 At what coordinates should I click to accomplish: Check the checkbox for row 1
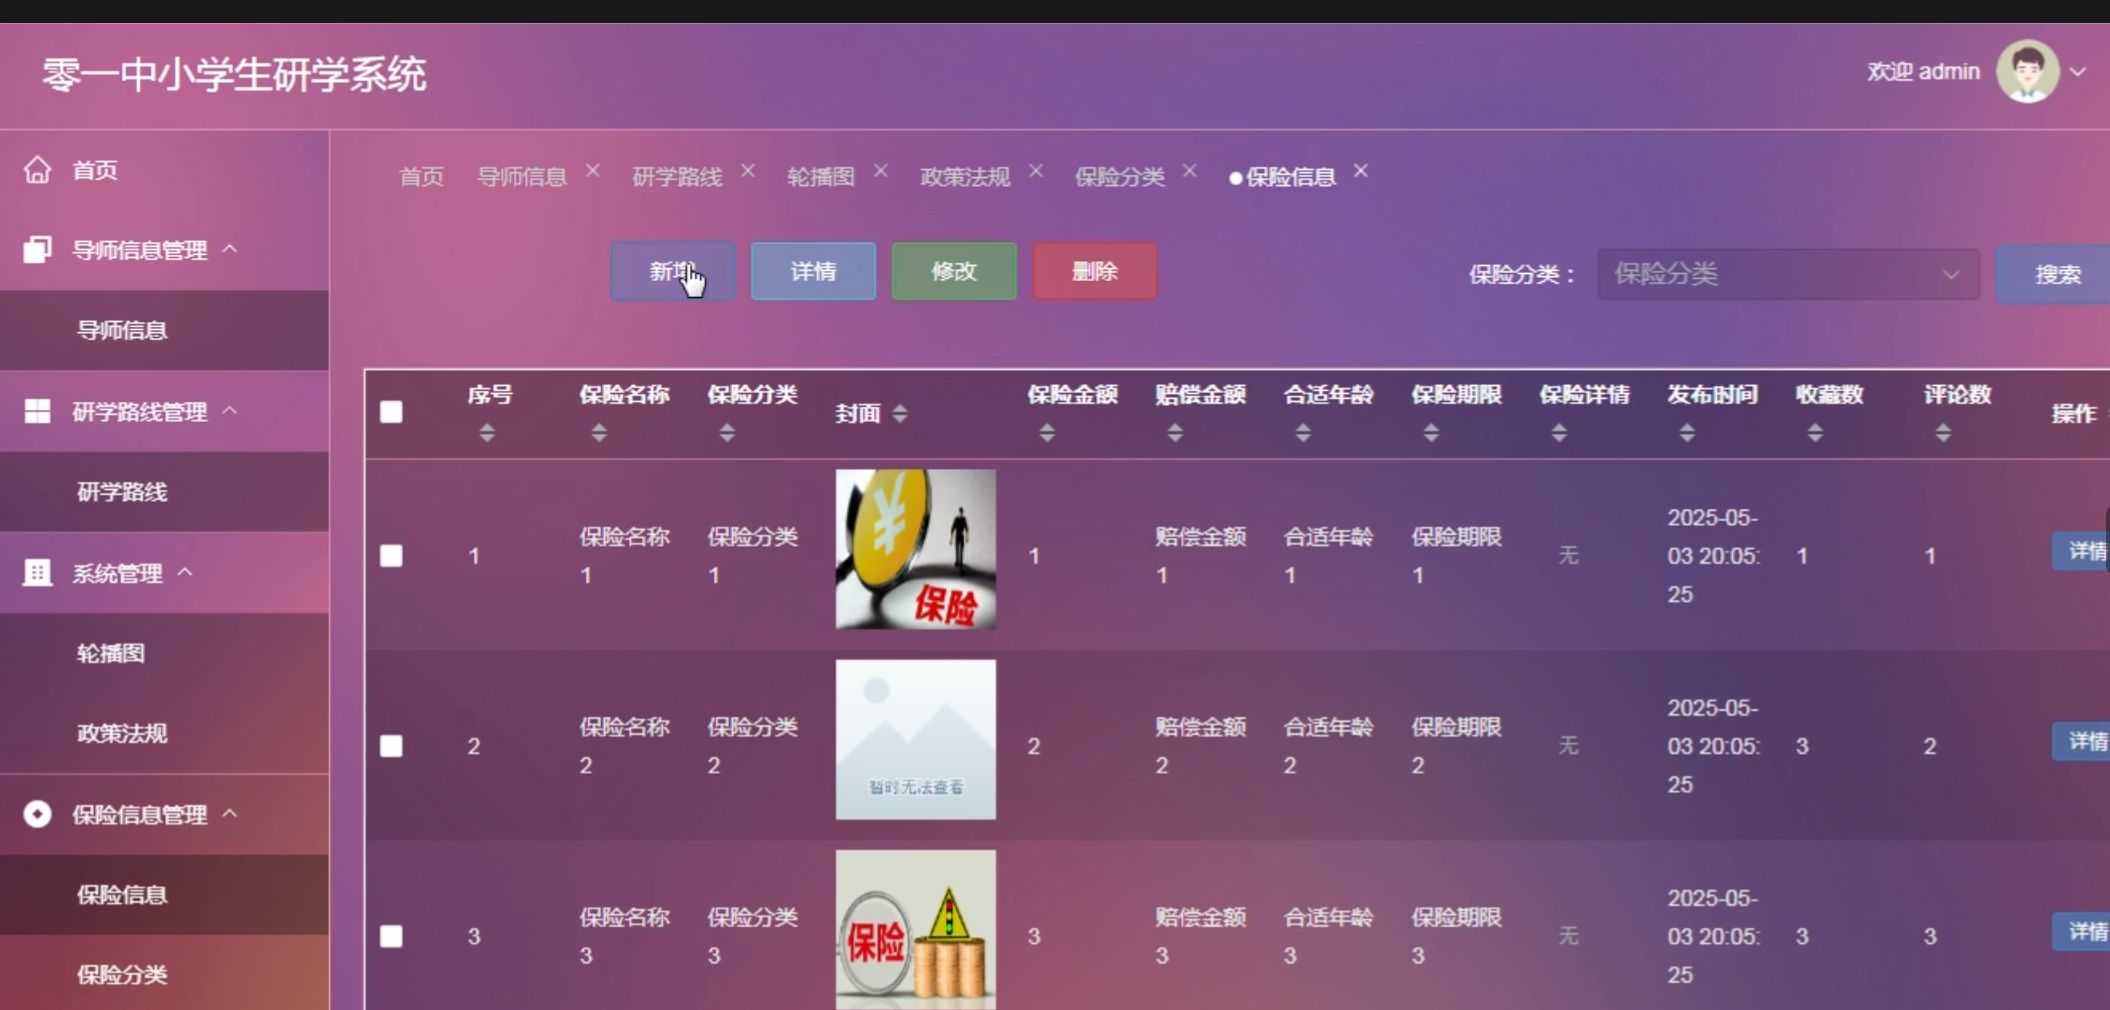[x=391, y=556]
